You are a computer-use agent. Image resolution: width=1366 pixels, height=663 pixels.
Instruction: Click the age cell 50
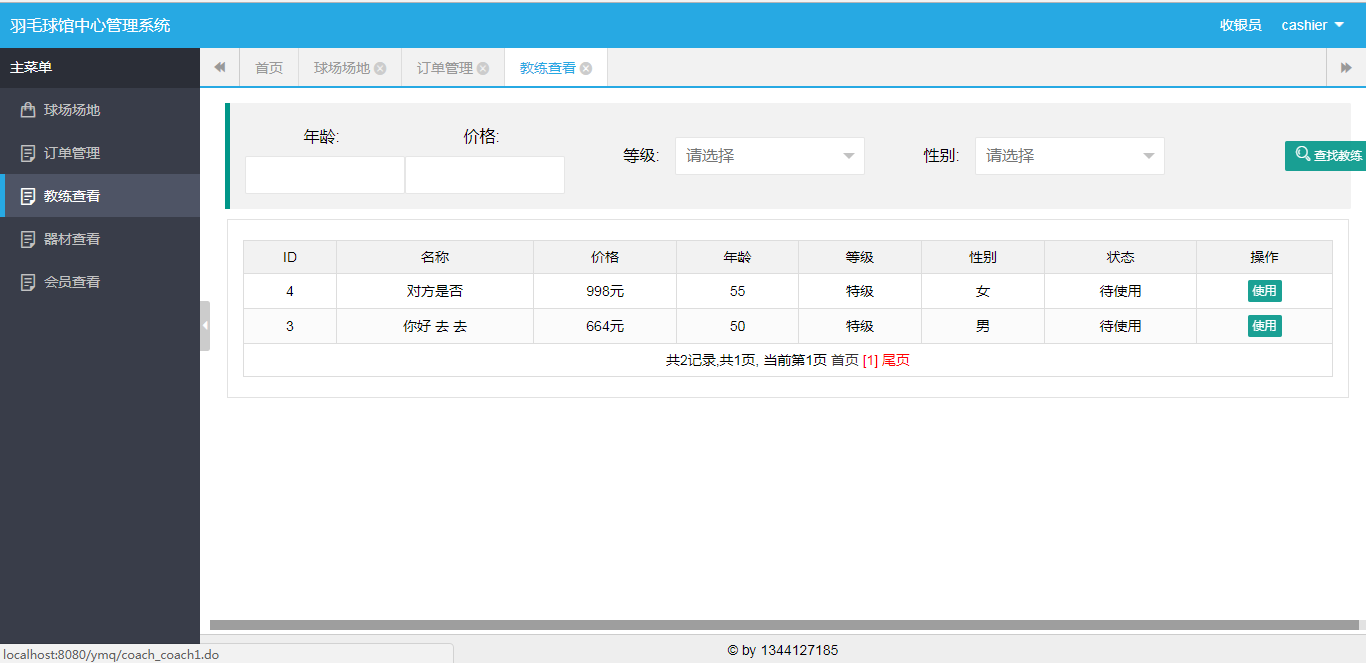[x=738, y=326]
